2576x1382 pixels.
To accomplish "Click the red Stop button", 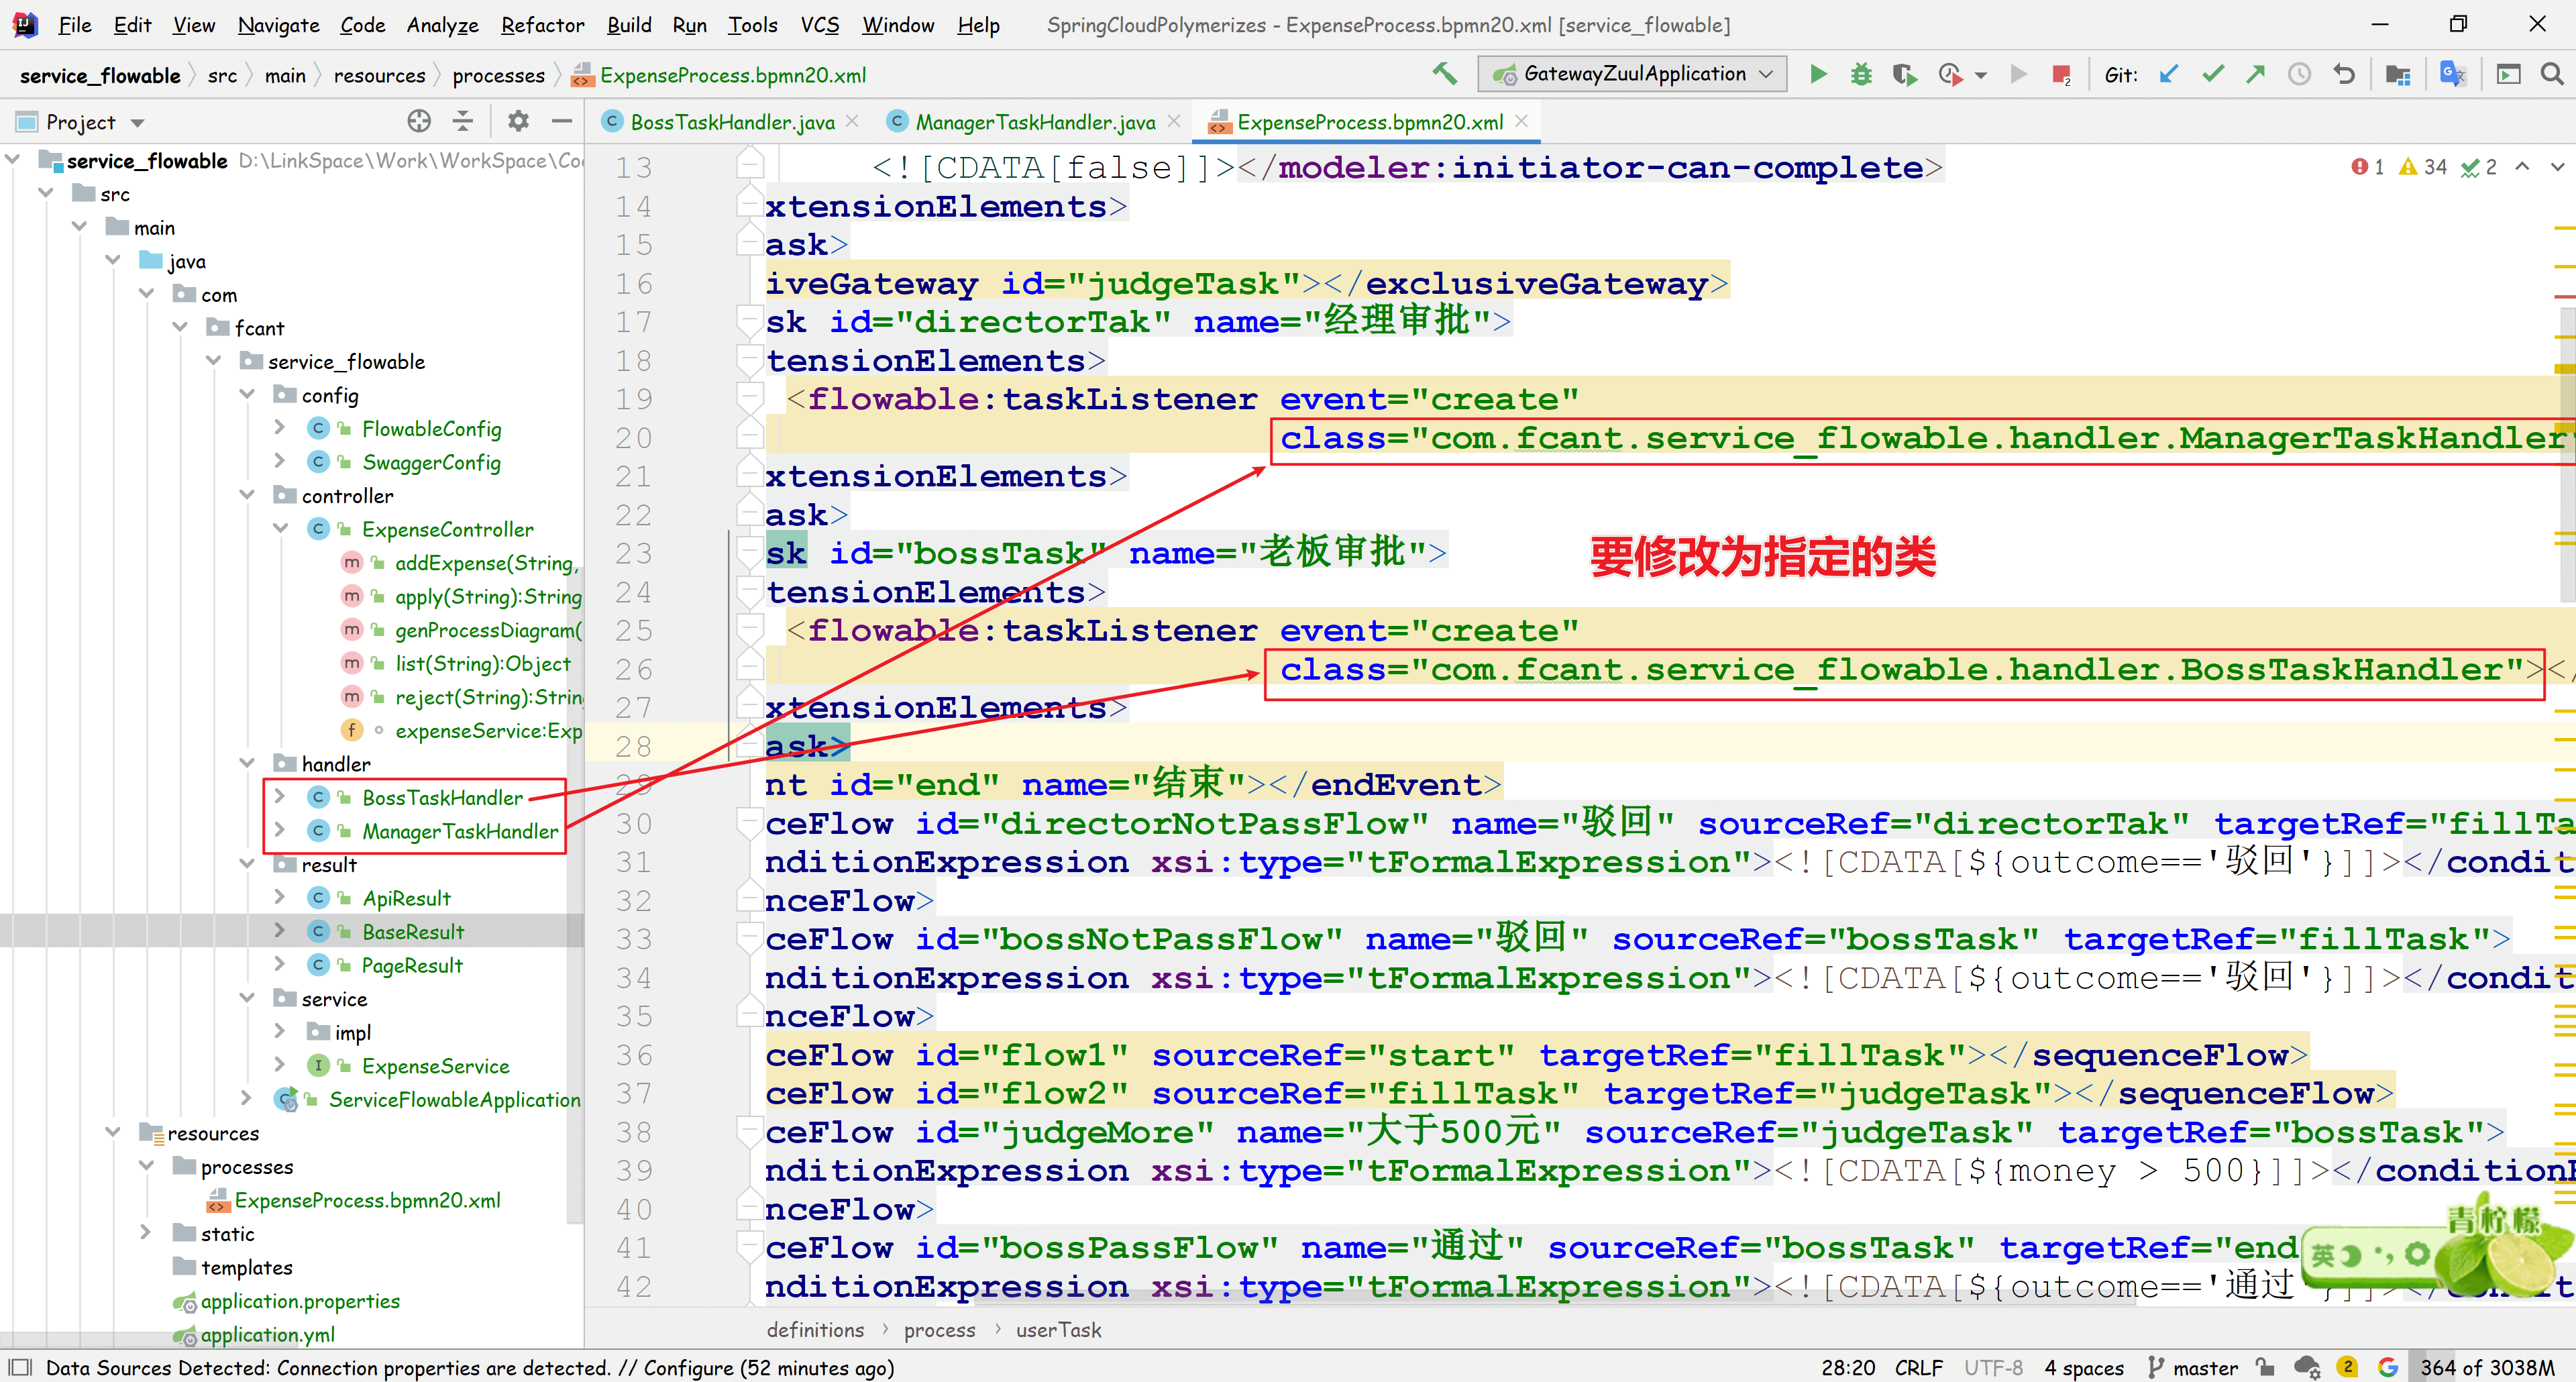I will (x=2060, y=74).
